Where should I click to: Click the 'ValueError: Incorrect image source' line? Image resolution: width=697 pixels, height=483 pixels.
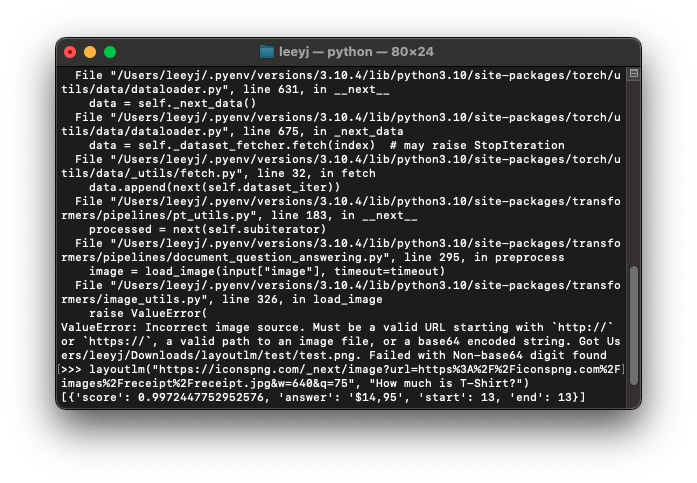pyautogui.click(x=200, y=327)
